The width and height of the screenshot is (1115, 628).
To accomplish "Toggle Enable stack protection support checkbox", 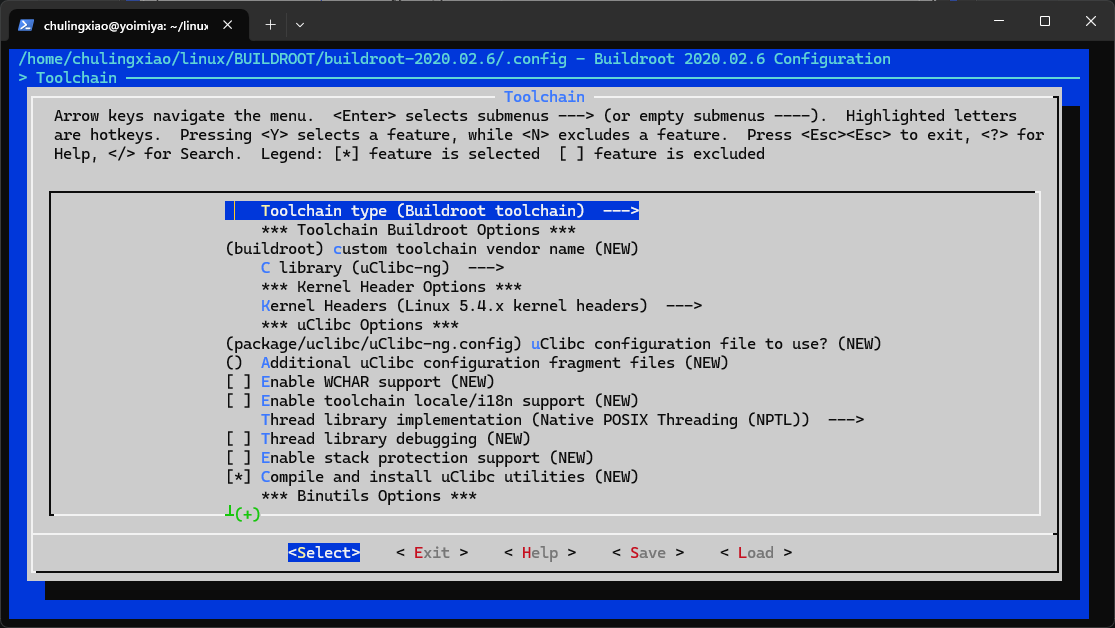I will (238, 458).
